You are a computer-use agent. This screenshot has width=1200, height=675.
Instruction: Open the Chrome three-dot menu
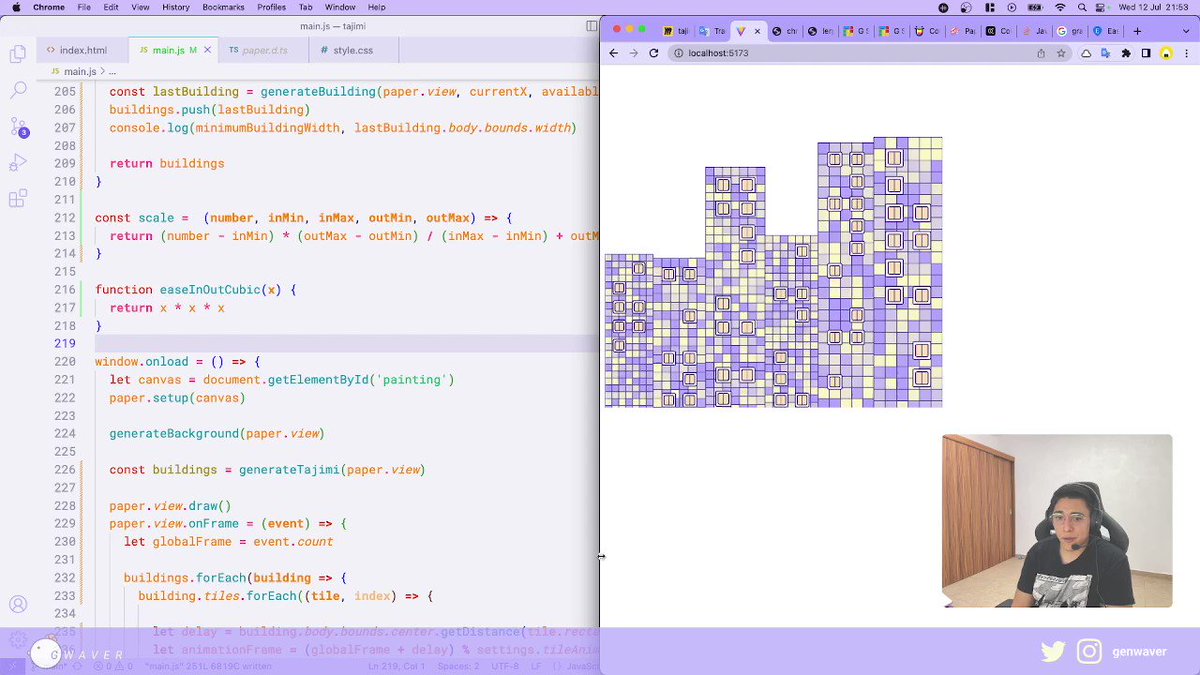[1185, 53]
